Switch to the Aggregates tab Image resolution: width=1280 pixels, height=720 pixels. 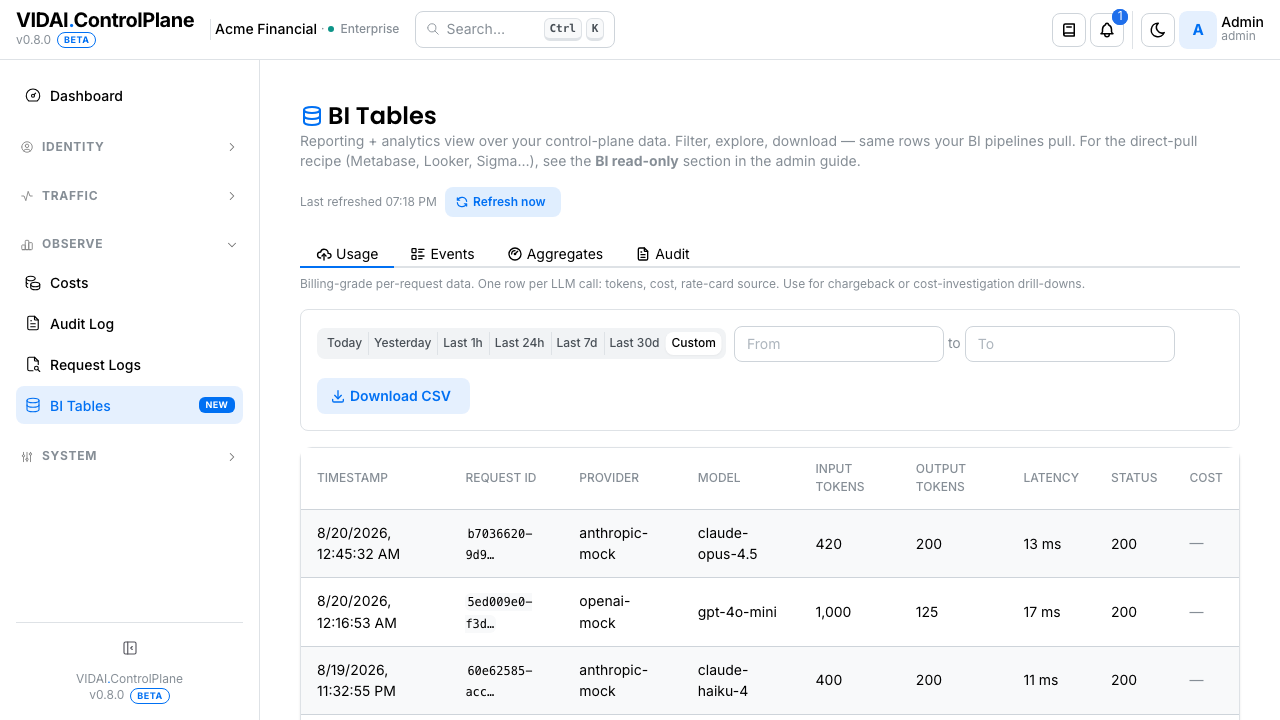555,254
